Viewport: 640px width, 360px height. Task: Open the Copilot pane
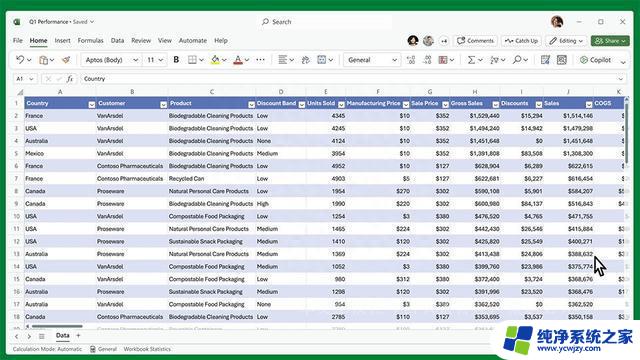[x=596, y=60]
